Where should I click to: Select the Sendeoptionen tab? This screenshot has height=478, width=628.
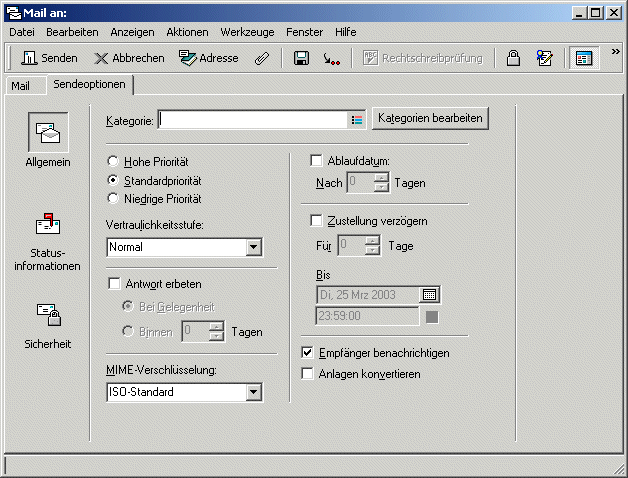pos(89,84)
